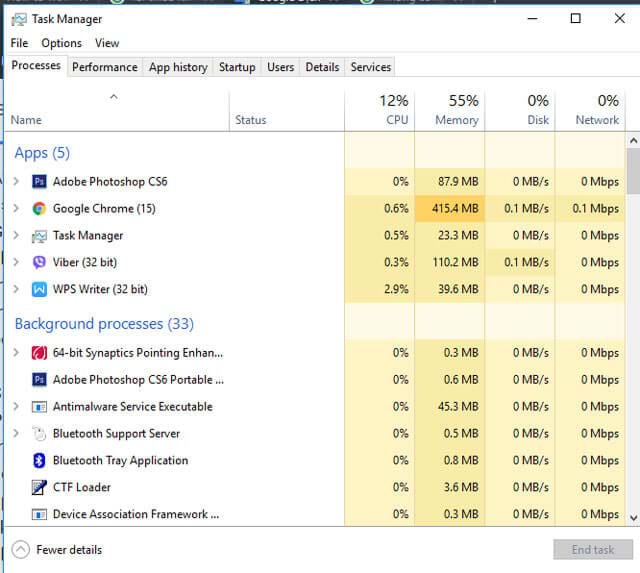The width and height of the screenshot is (640, 573).
Task: Click the Adobe Photoshop CS6 app icon
Action: (39, 182)
